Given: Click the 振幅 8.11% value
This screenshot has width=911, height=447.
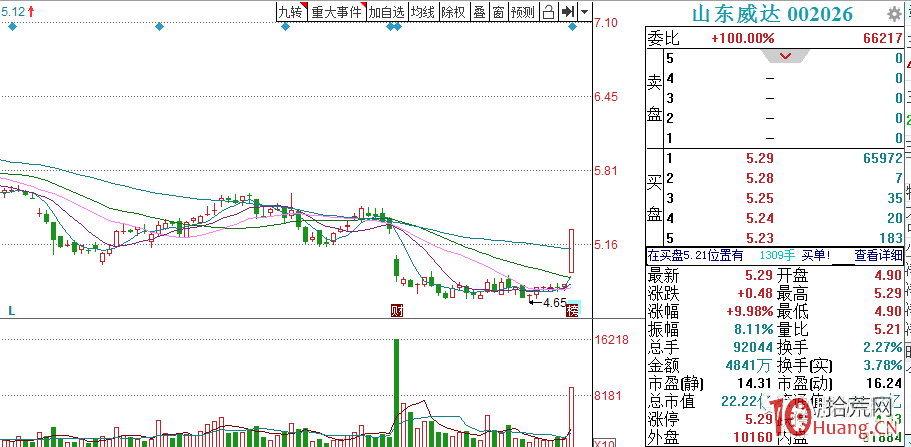Looking at the screenshot, I should 754,330.
